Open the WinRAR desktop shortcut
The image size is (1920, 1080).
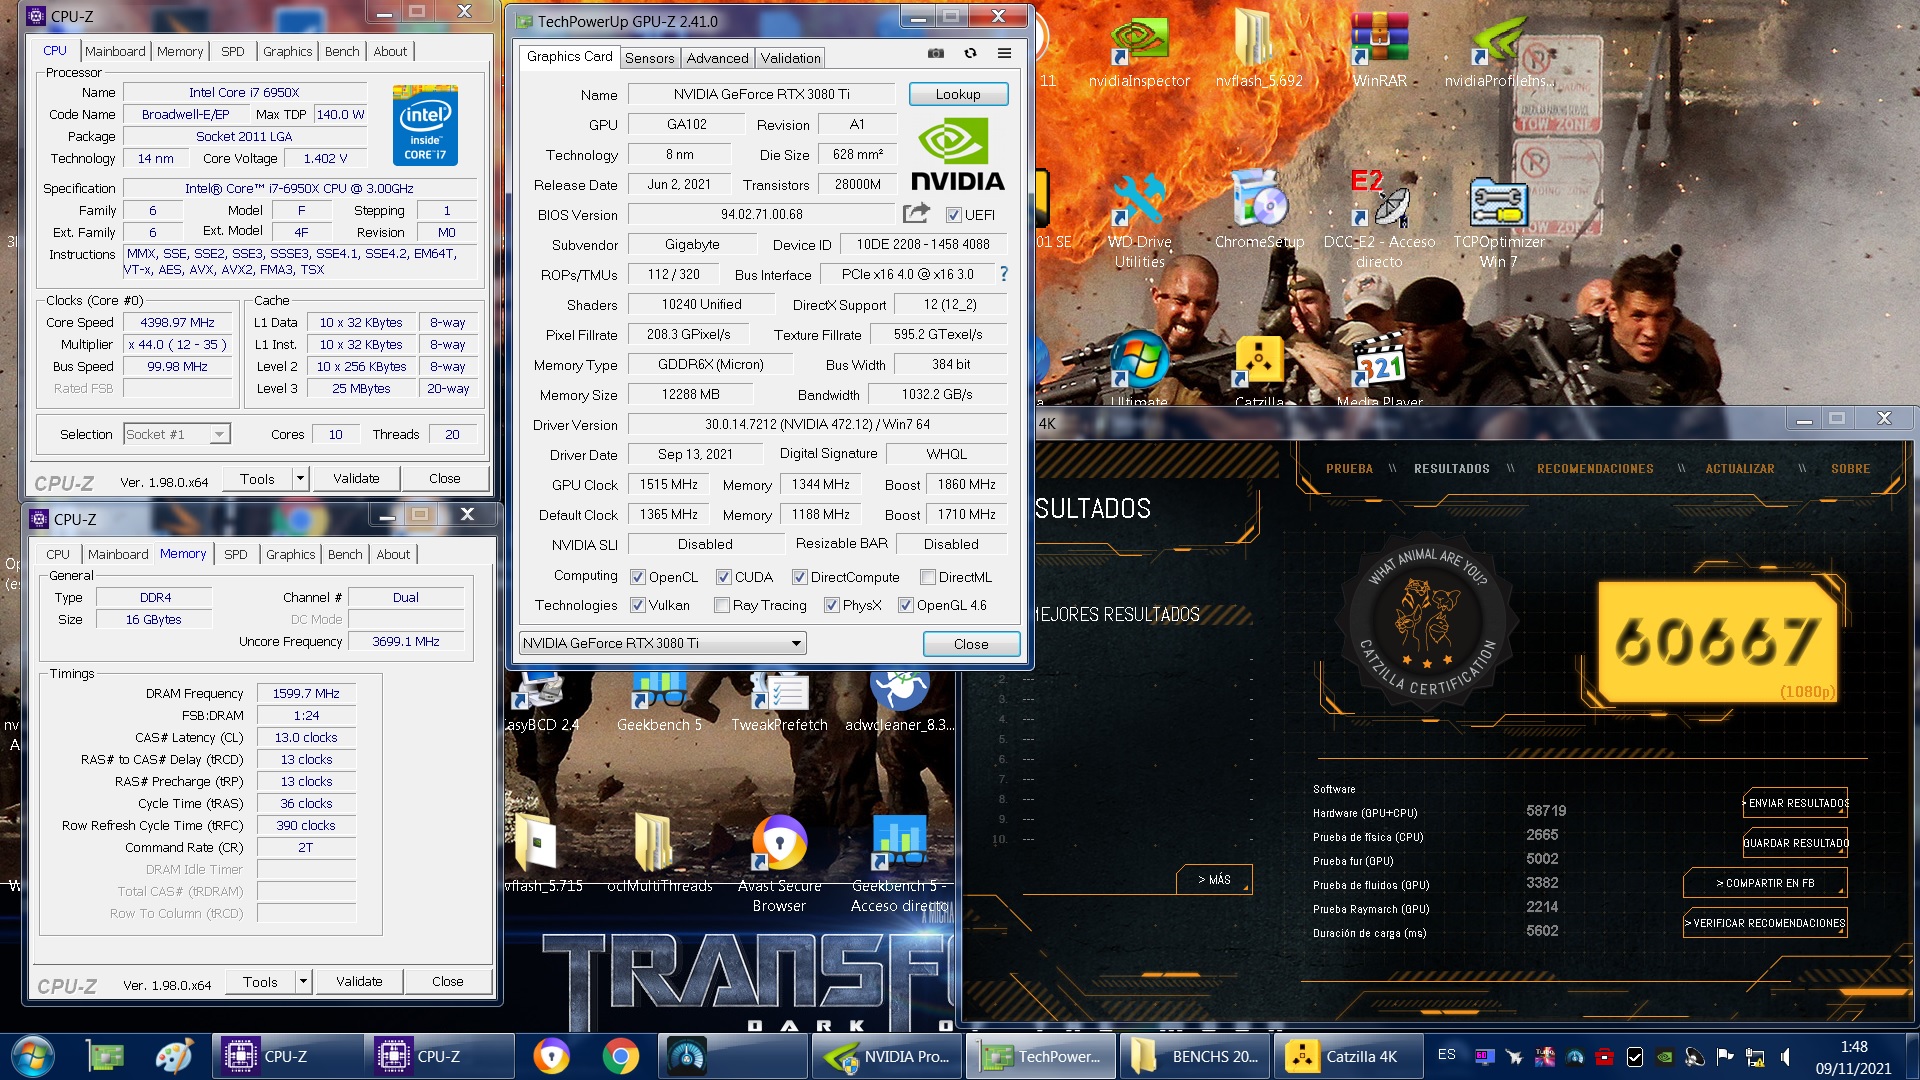pos(1379,50)
